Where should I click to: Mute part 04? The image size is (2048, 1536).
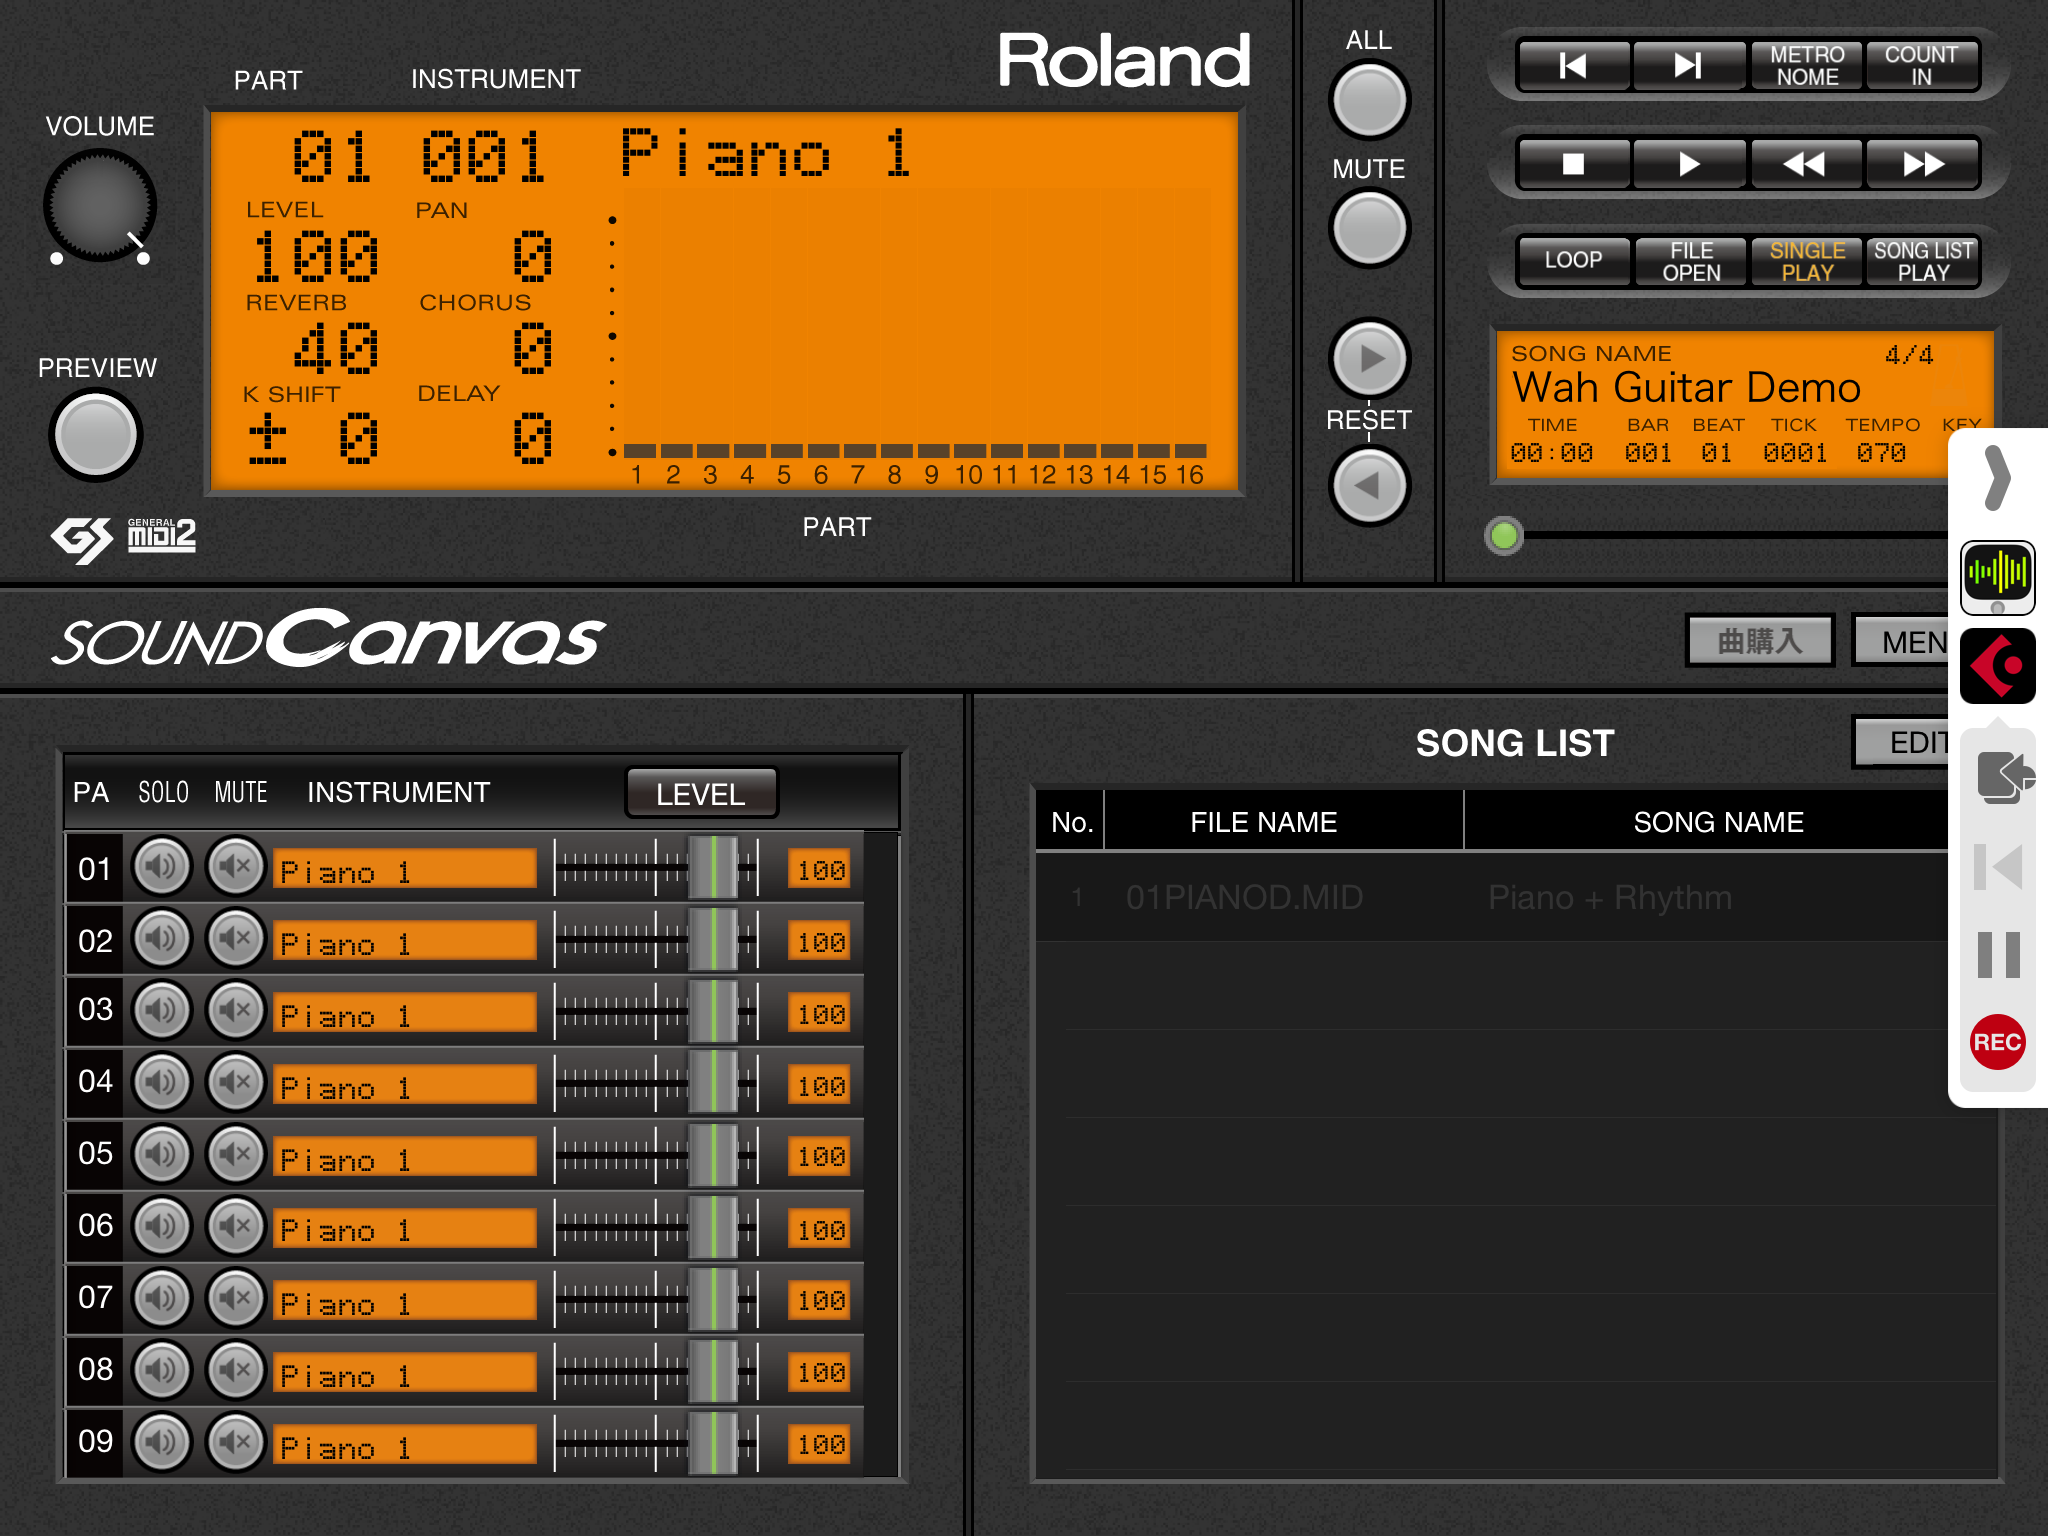coord(236,1082)
